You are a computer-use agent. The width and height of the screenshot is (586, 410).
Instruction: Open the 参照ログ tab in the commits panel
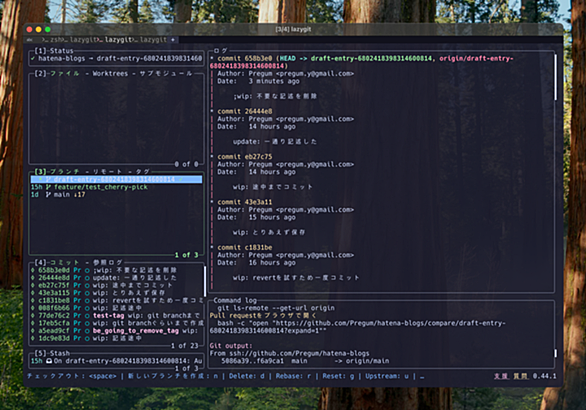(107, 262)
